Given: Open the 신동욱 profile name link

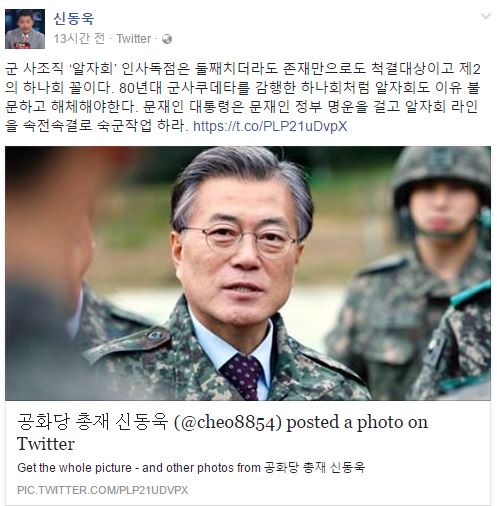Looking at the screenshot, I should coord(74,18).
